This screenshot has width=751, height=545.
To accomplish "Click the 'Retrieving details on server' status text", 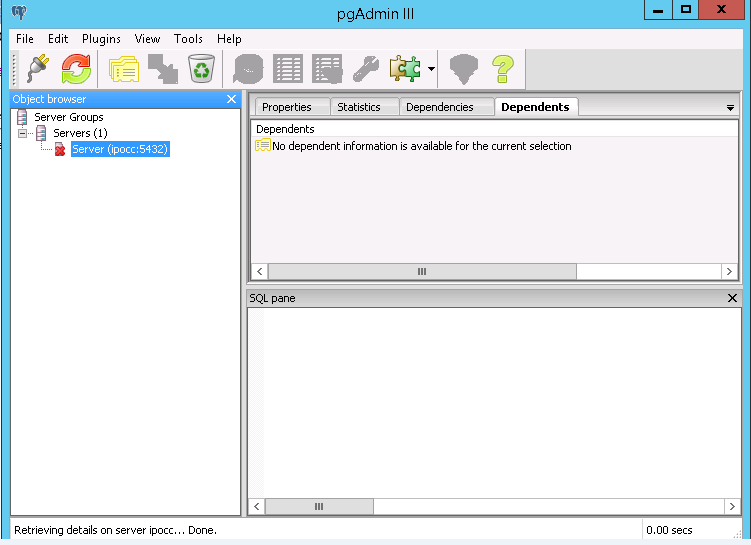I will tap(115, 530).
